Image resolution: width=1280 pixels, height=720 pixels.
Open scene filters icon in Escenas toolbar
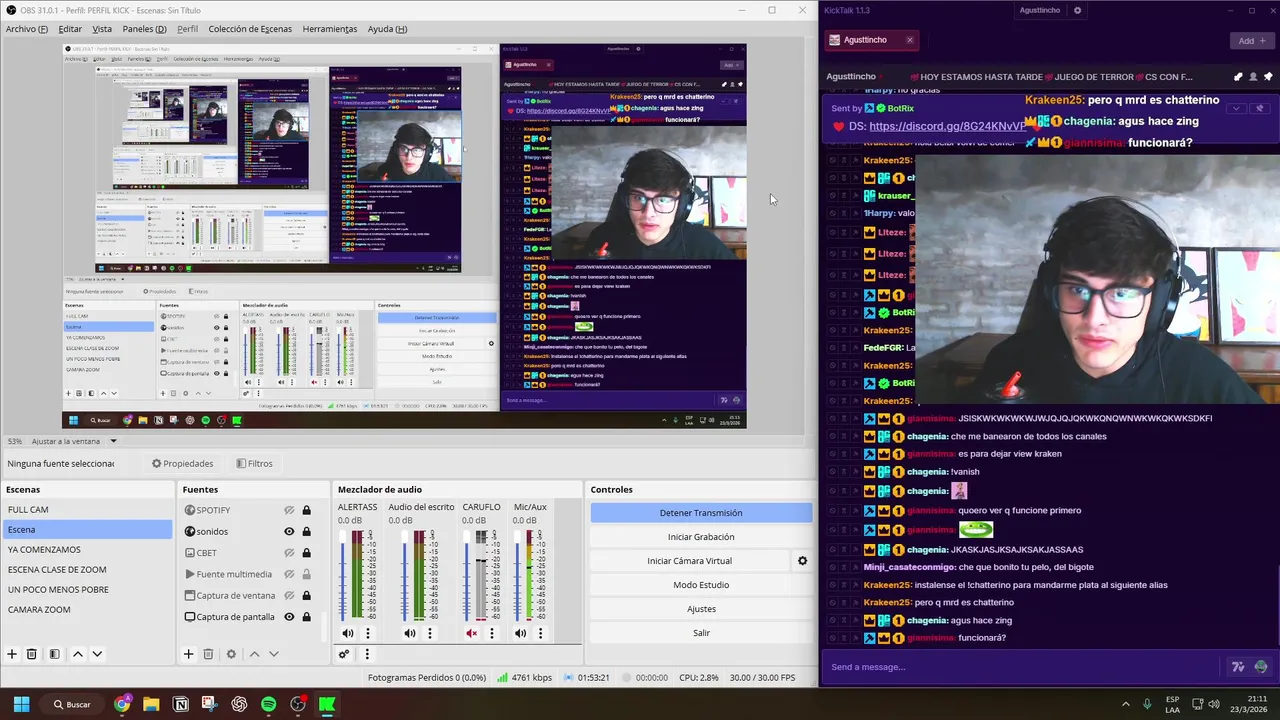(54, 654)
